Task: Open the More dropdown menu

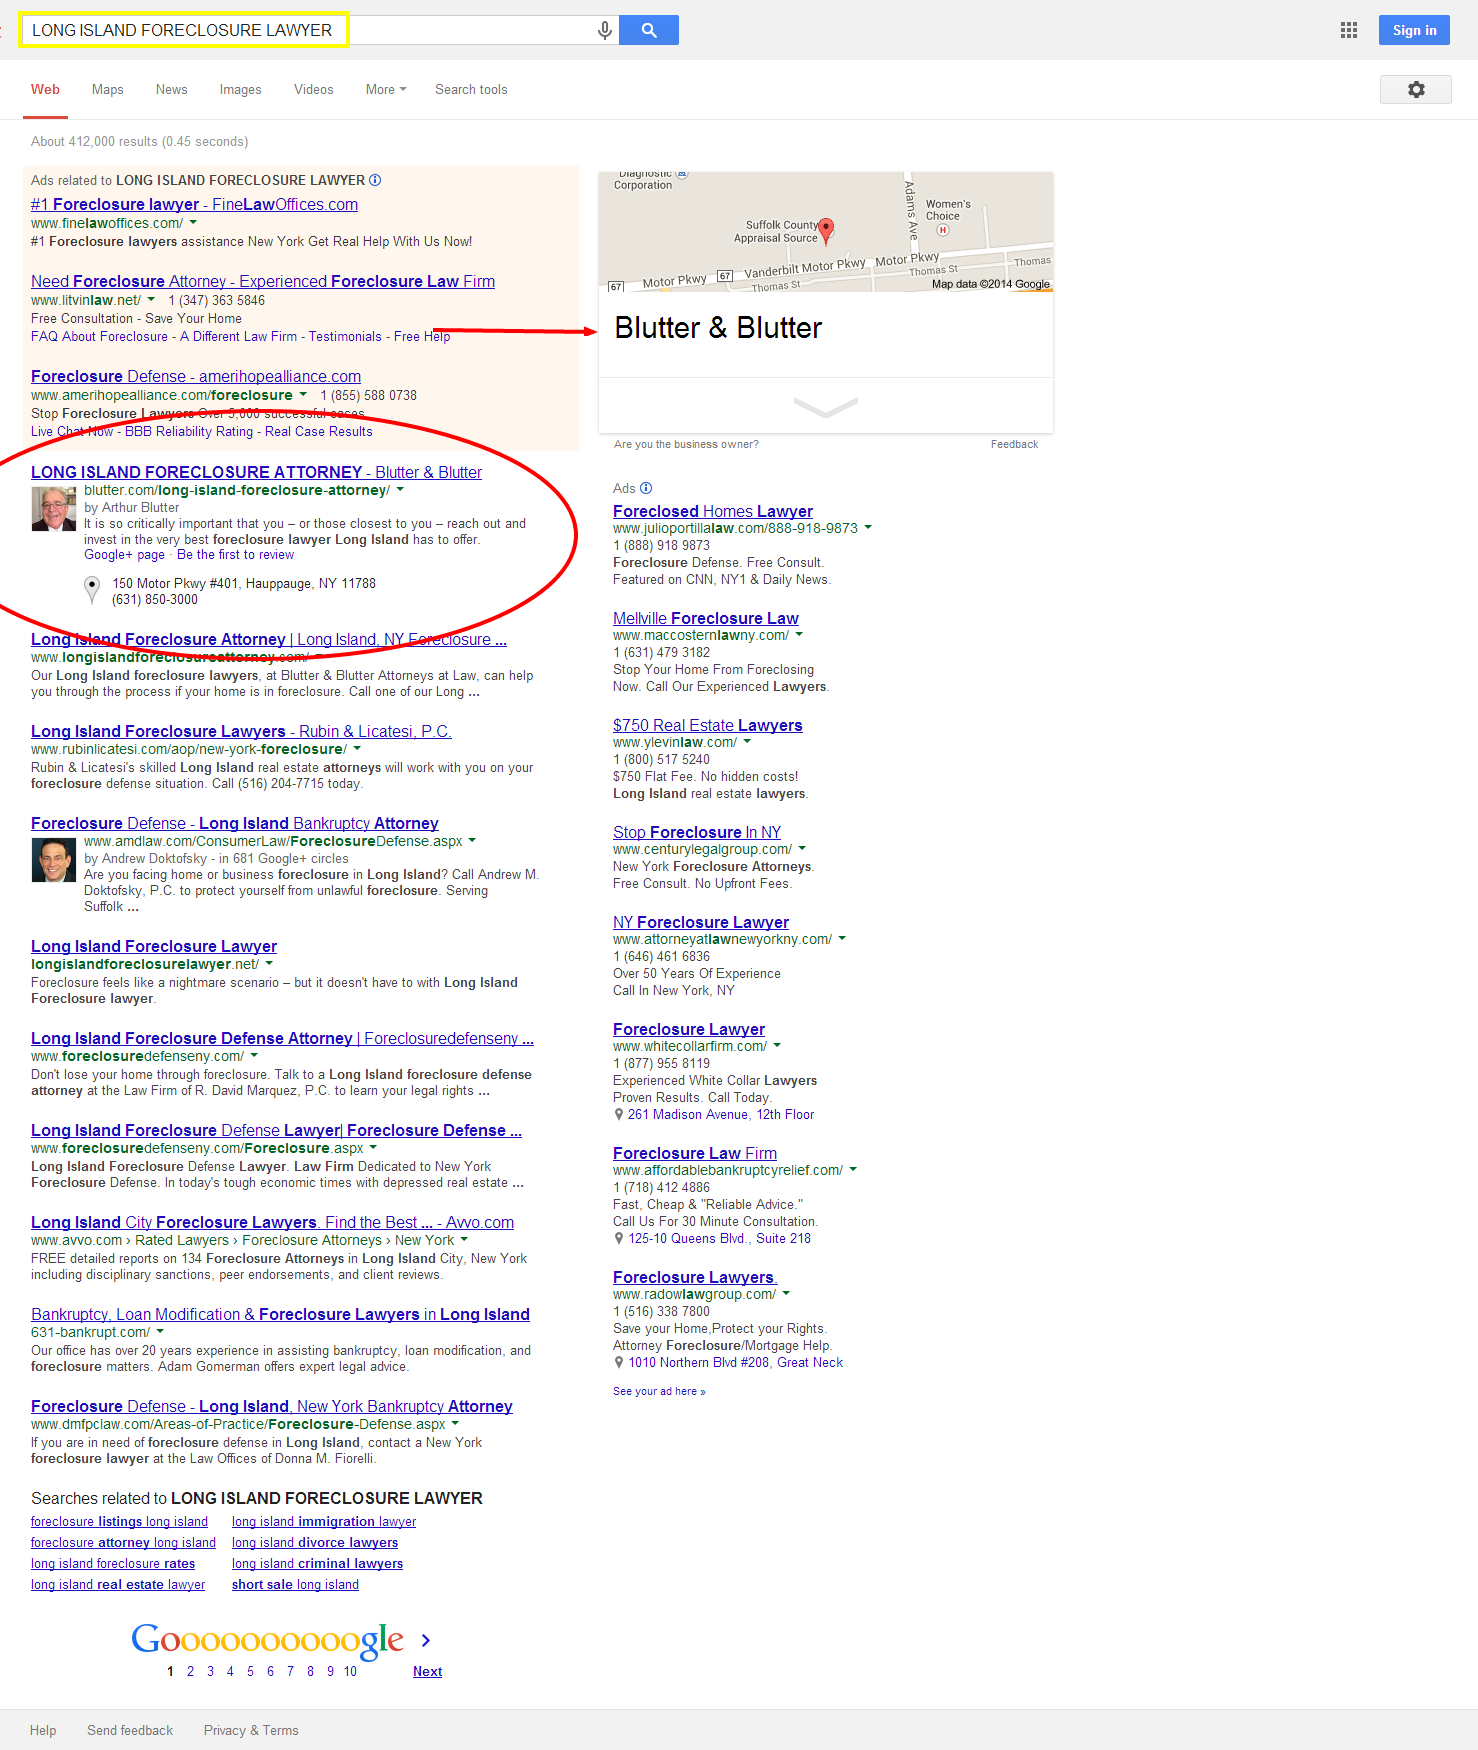Action: coord(386,89)
